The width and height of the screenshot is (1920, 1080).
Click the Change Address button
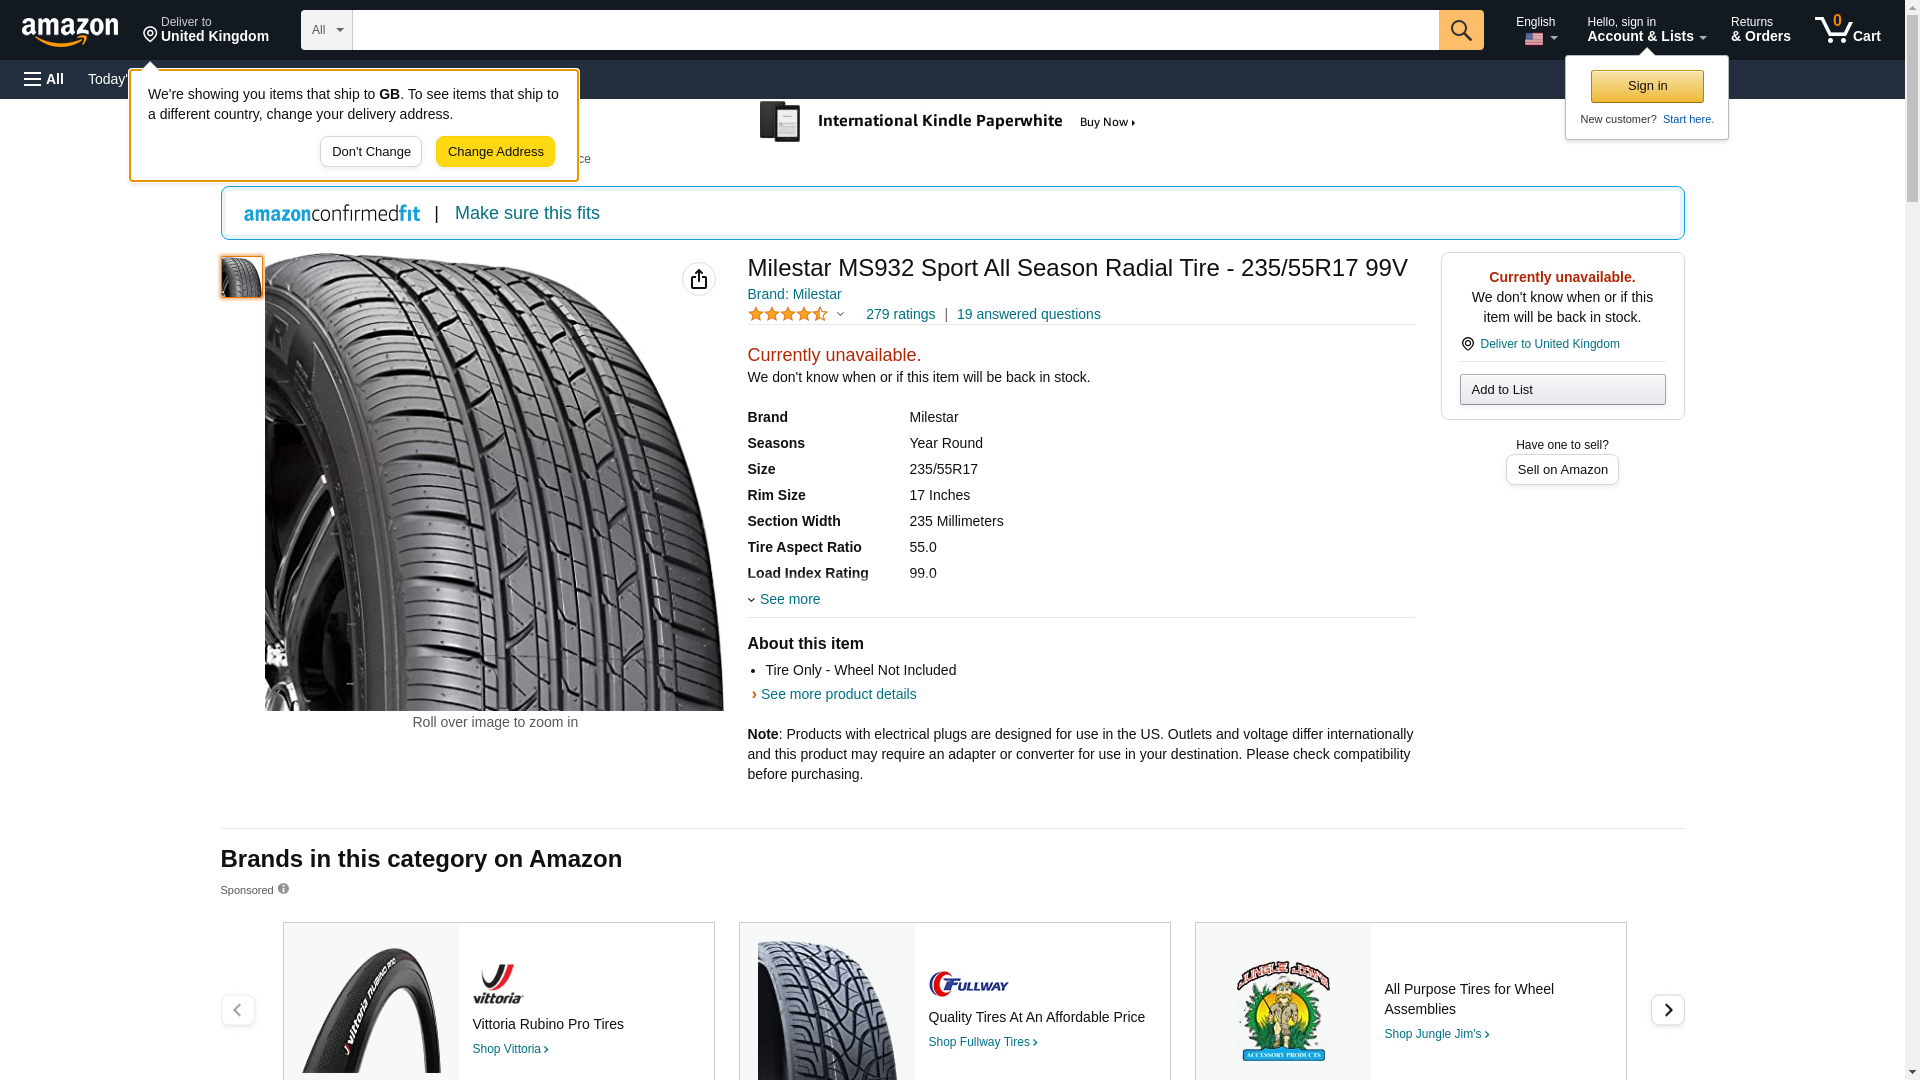tap(495, 152)
